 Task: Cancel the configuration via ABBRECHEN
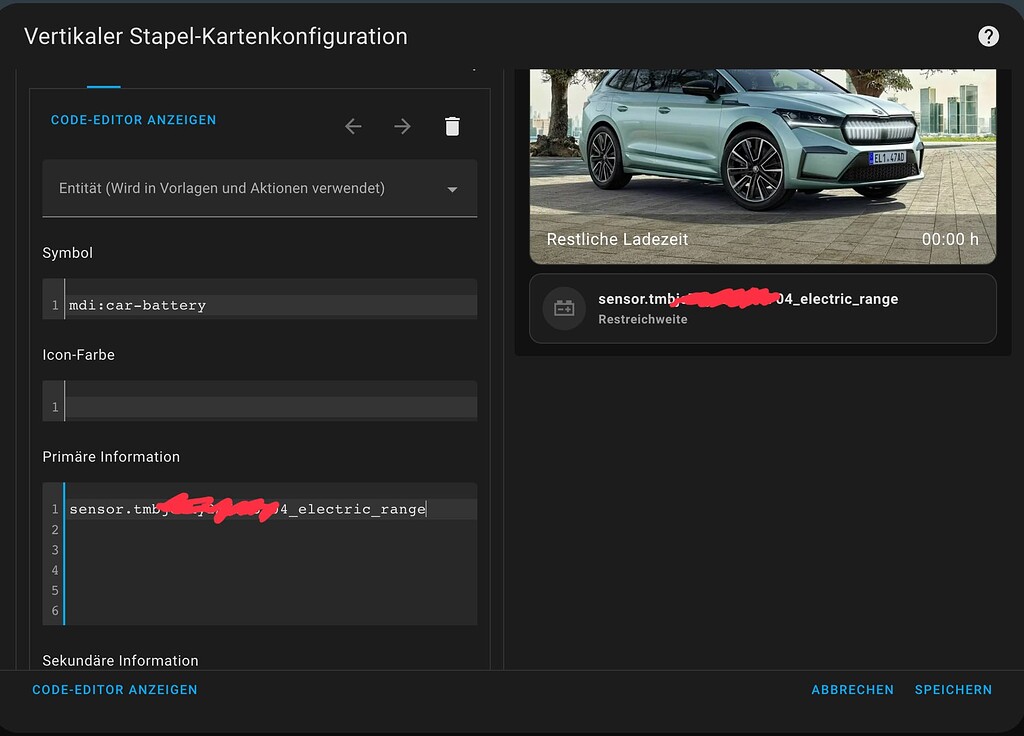coord(852,690)
